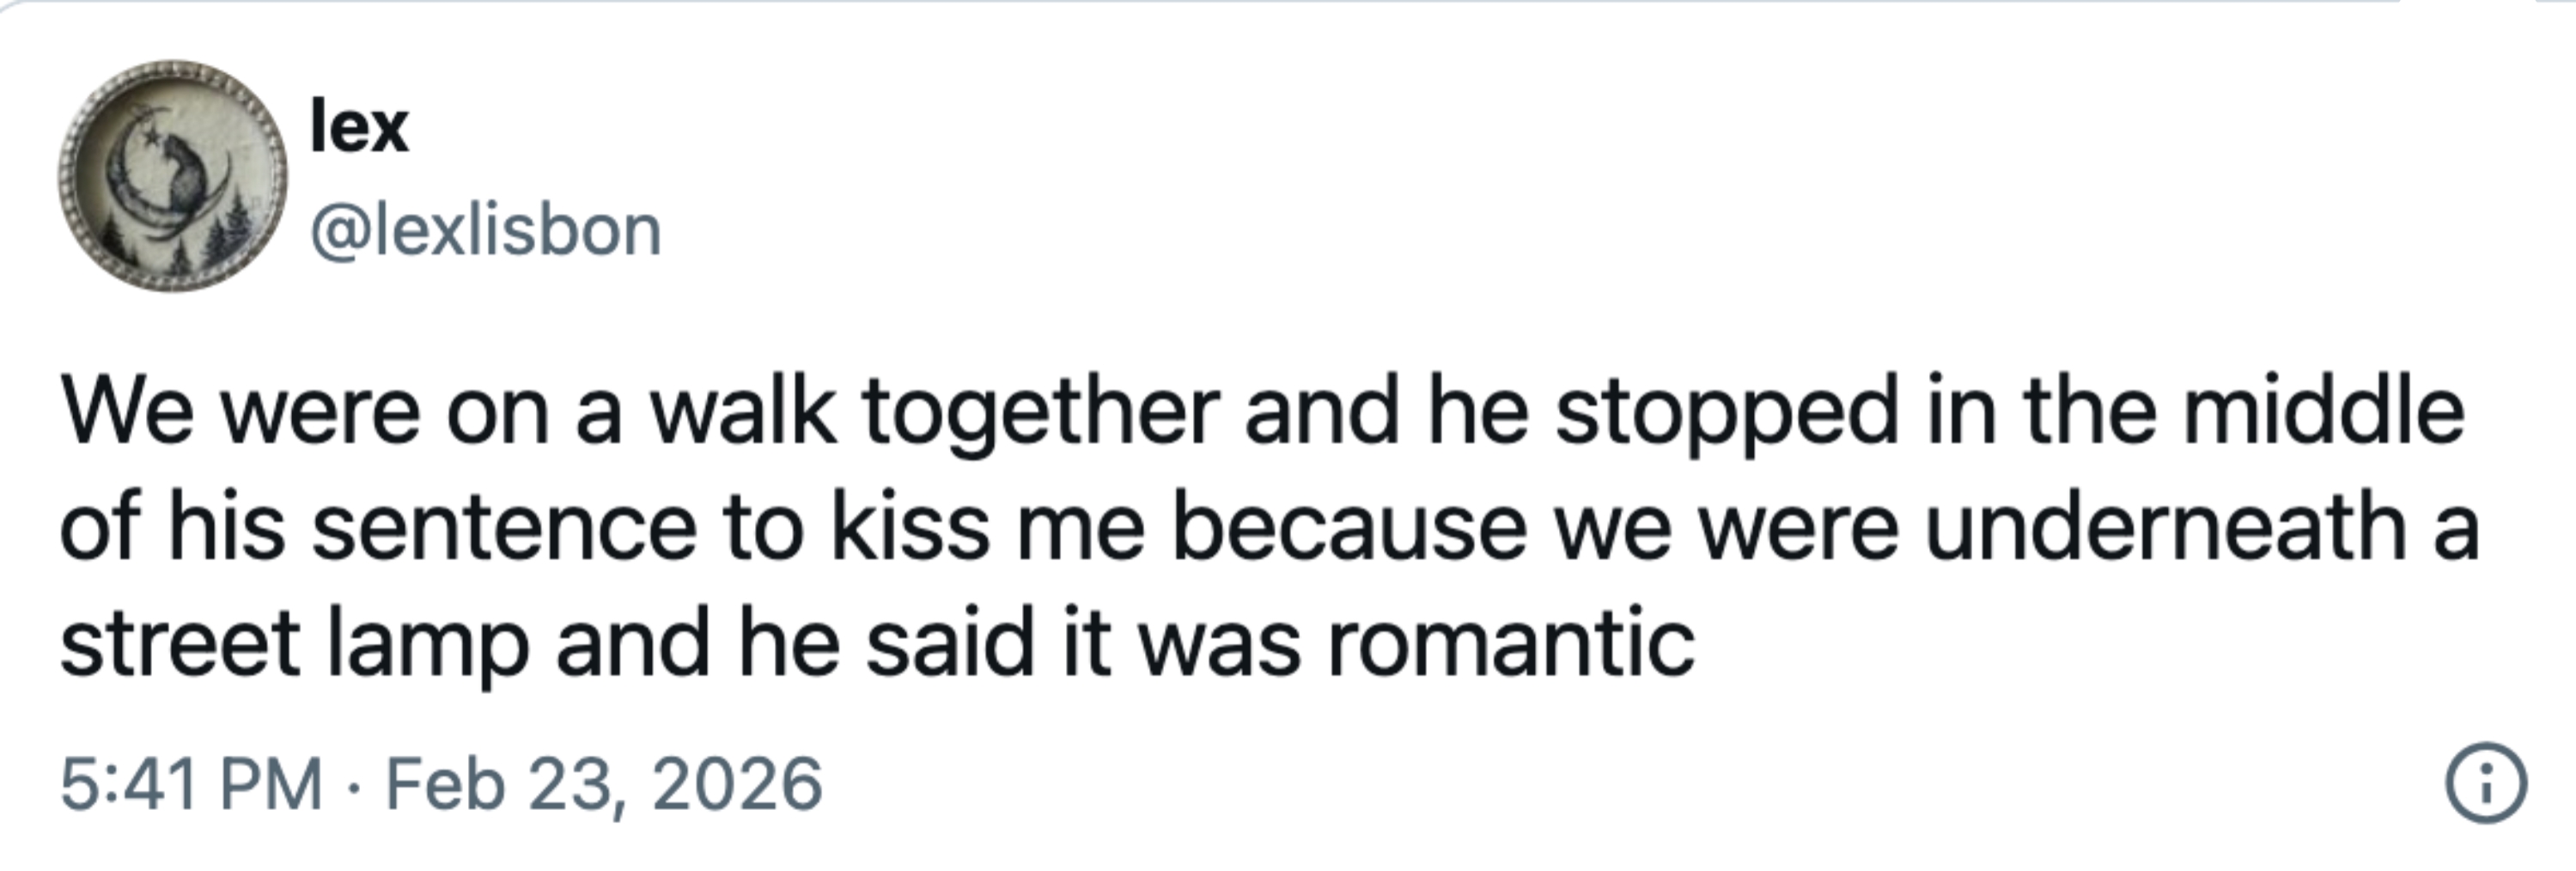Click the word "stopped" in the tweet
Viewport: 2576px width, 871px height.
[1726, 412]
